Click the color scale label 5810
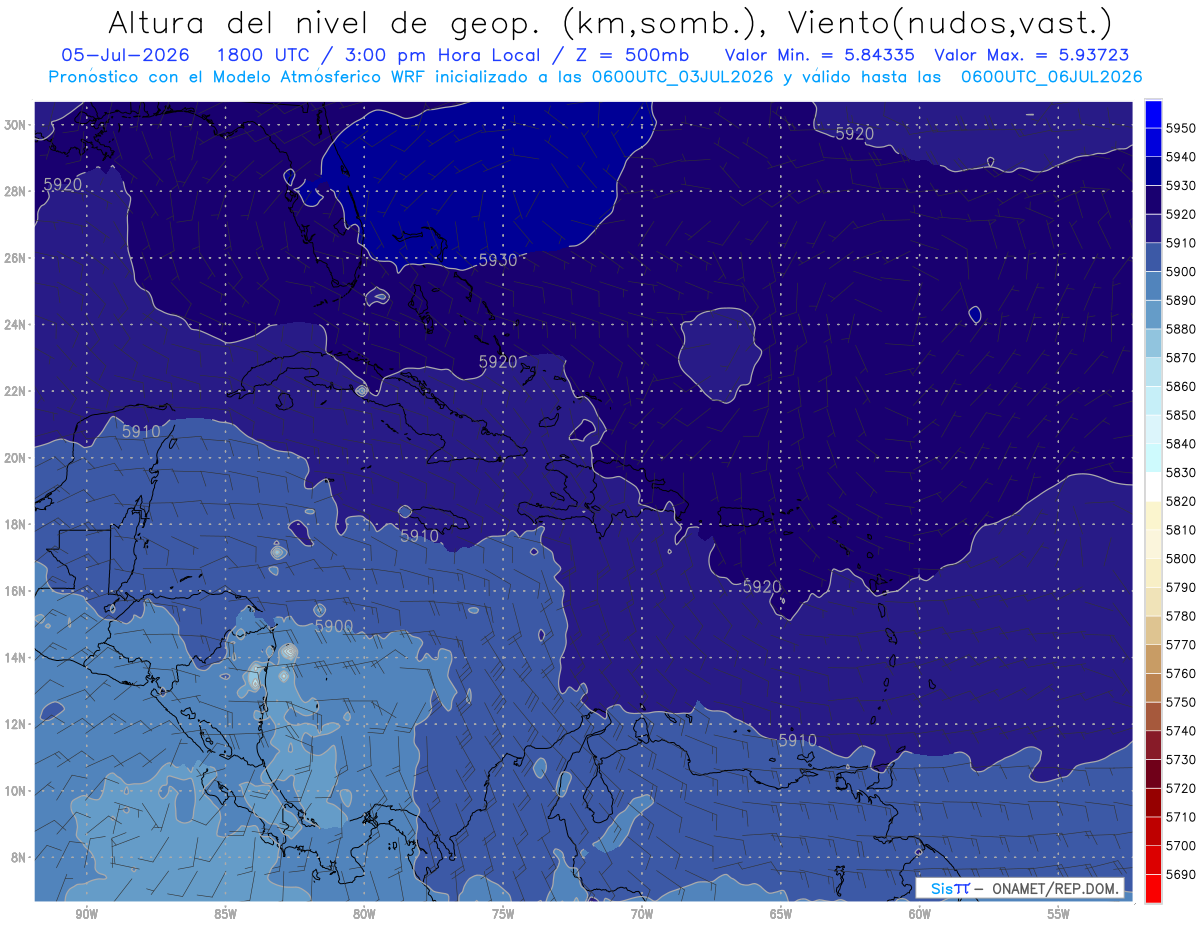 [1180, 530]
